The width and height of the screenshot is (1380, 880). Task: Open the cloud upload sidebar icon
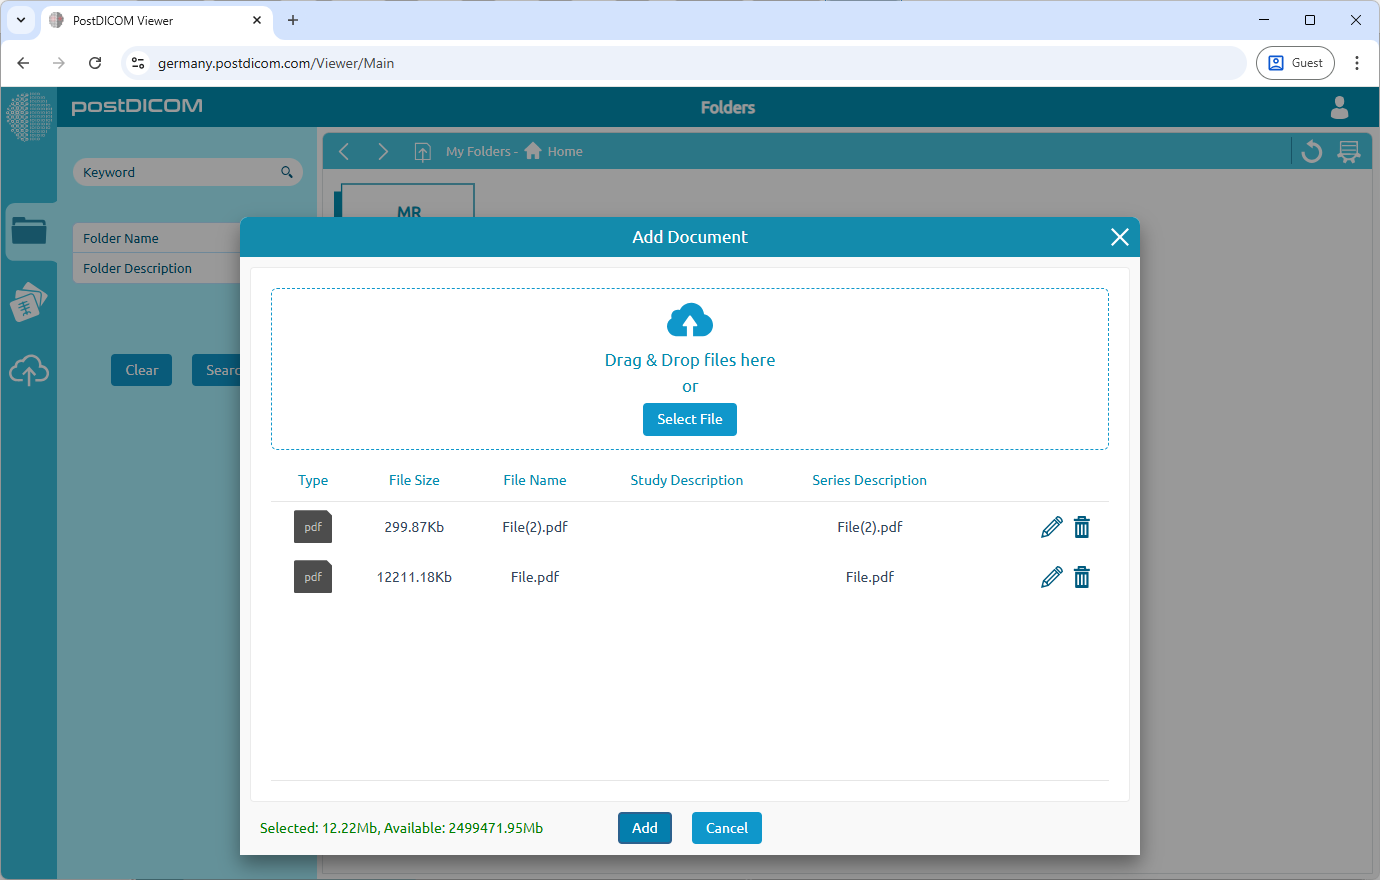point(29,371)
